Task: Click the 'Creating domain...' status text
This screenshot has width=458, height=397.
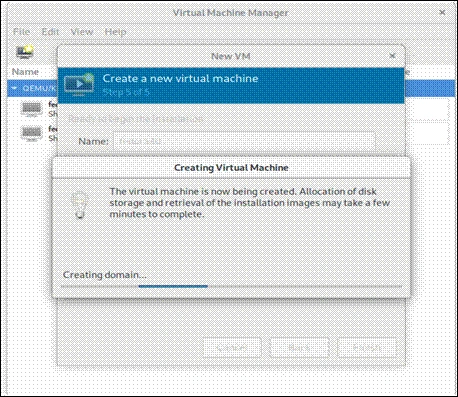Action: pyautogui.click(x=105, y=275)
